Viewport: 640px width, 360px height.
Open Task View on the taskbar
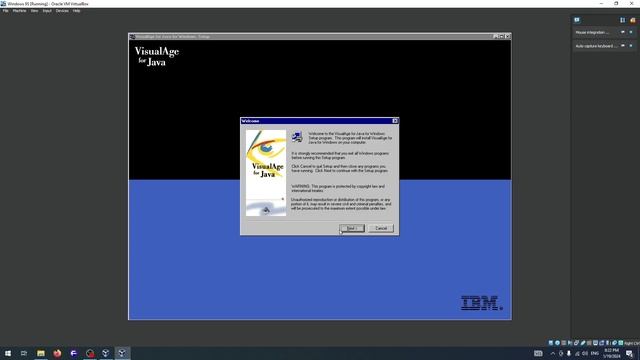(x=24, y=353)
